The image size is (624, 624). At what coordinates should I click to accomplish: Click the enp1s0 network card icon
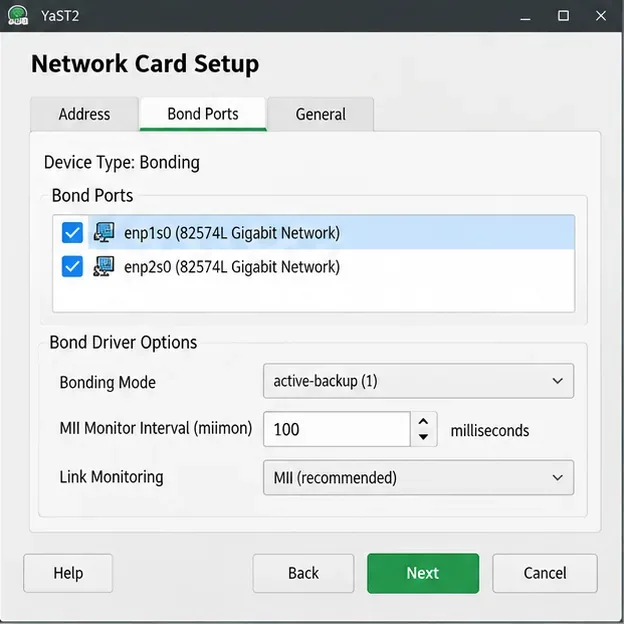(104, 232)
